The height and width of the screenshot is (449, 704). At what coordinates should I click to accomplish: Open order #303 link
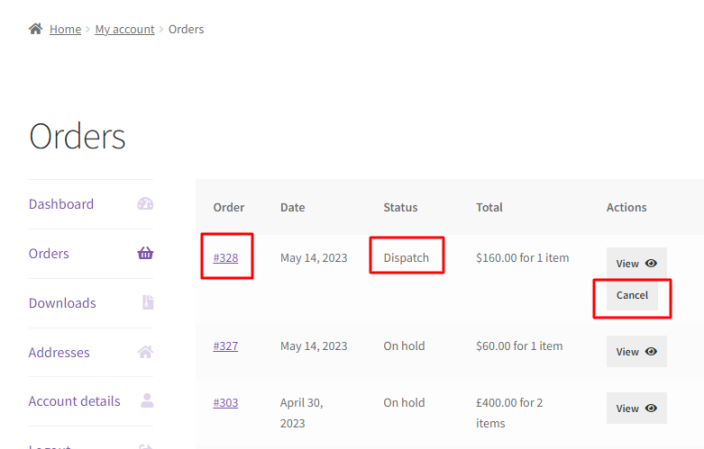225,403
